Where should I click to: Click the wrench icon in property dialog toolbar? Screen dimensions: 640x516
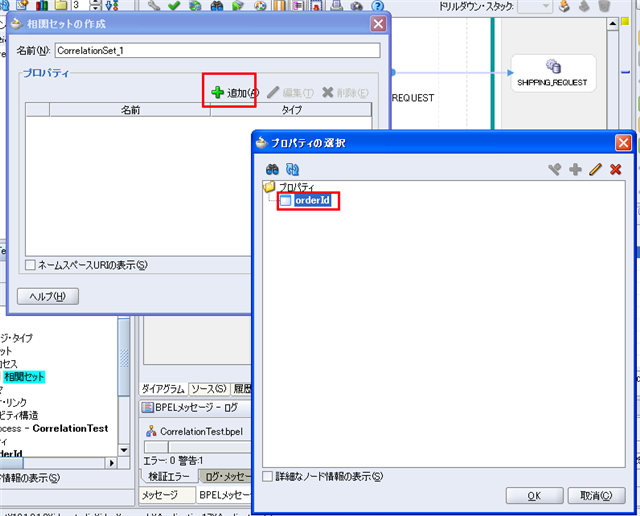tap(555, 170)
